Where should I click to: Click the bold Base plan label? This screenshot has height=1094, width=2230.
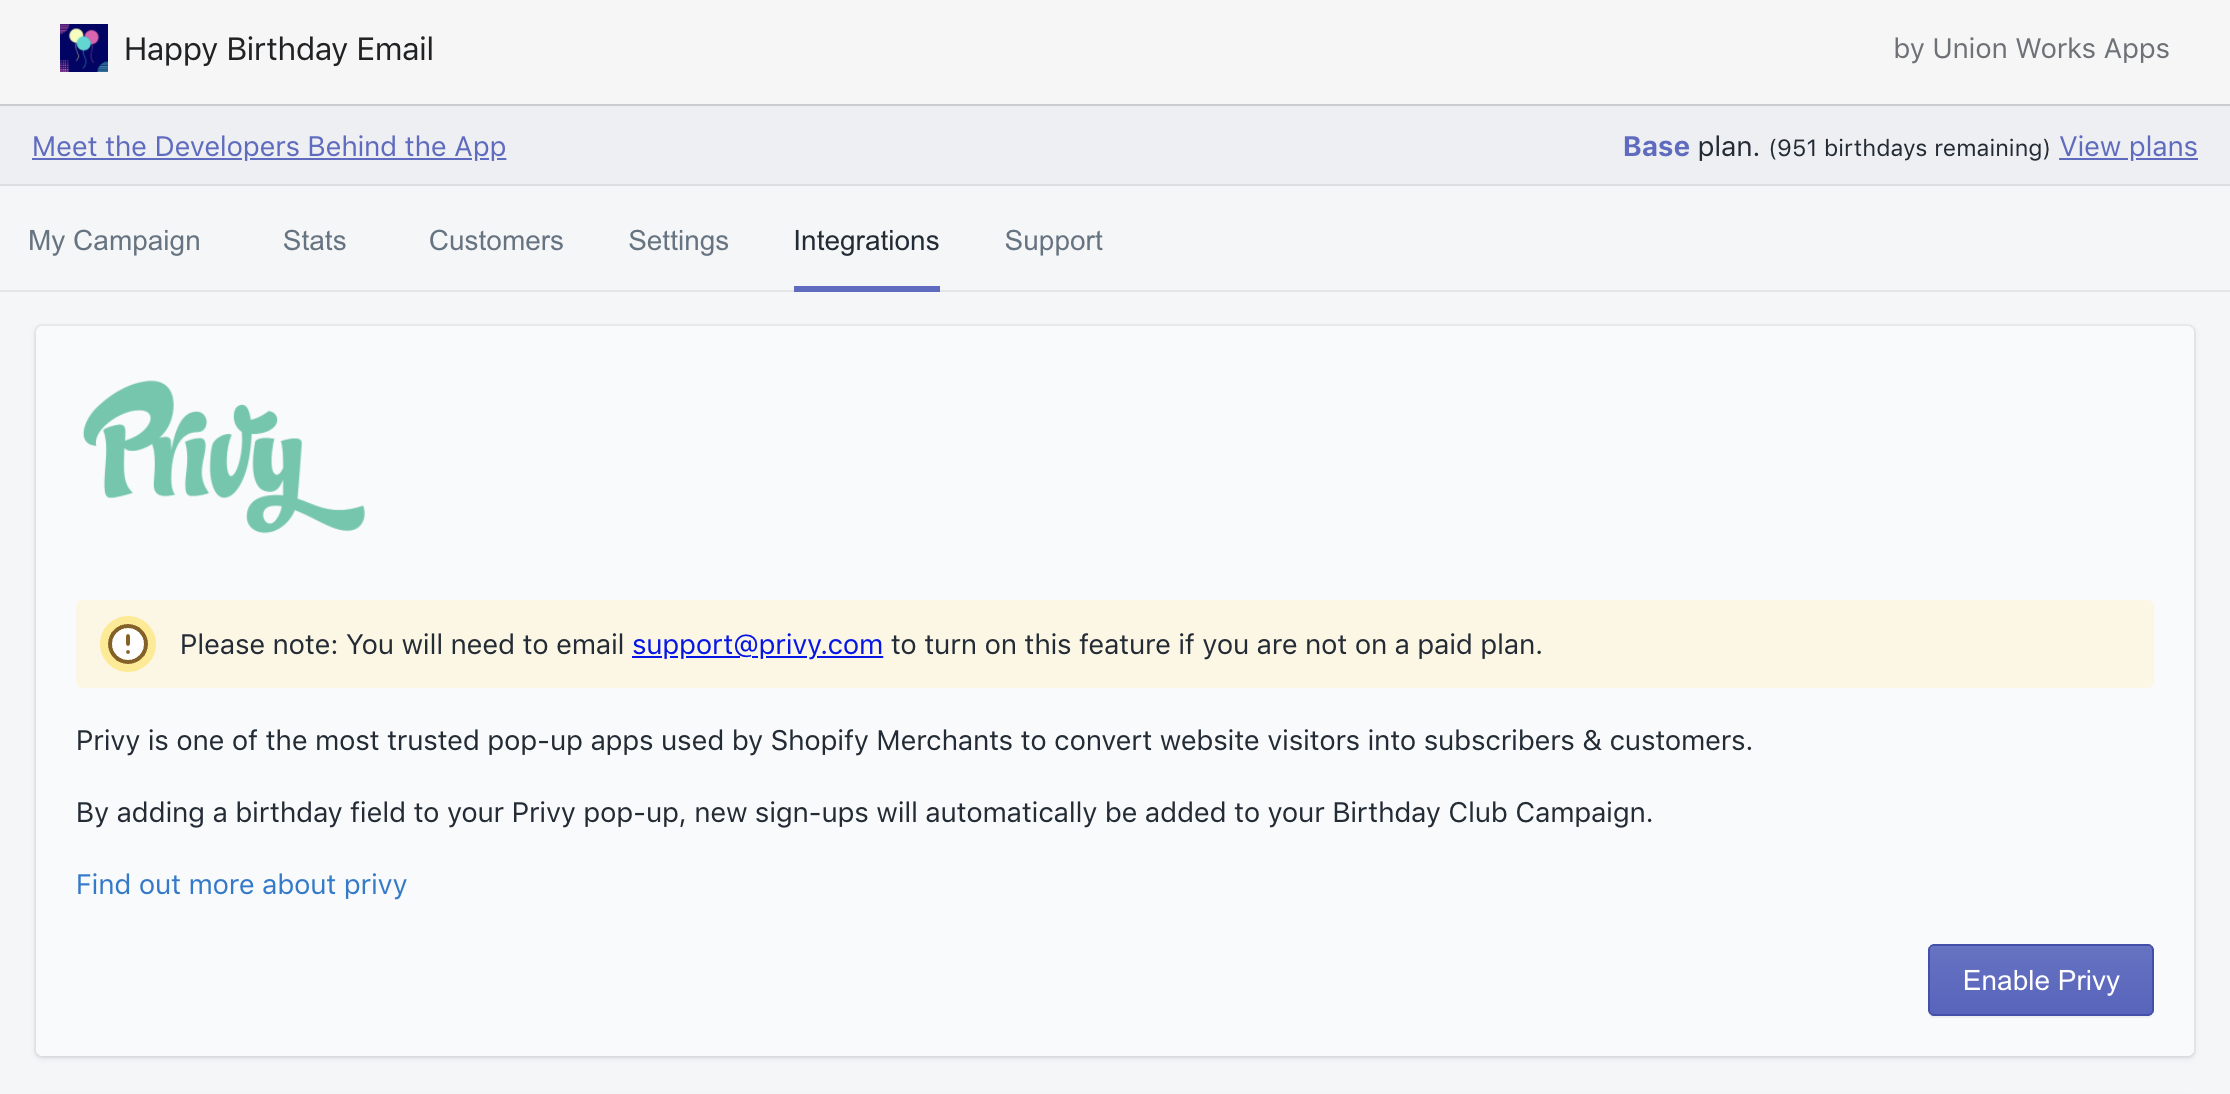click(1655, 147)
